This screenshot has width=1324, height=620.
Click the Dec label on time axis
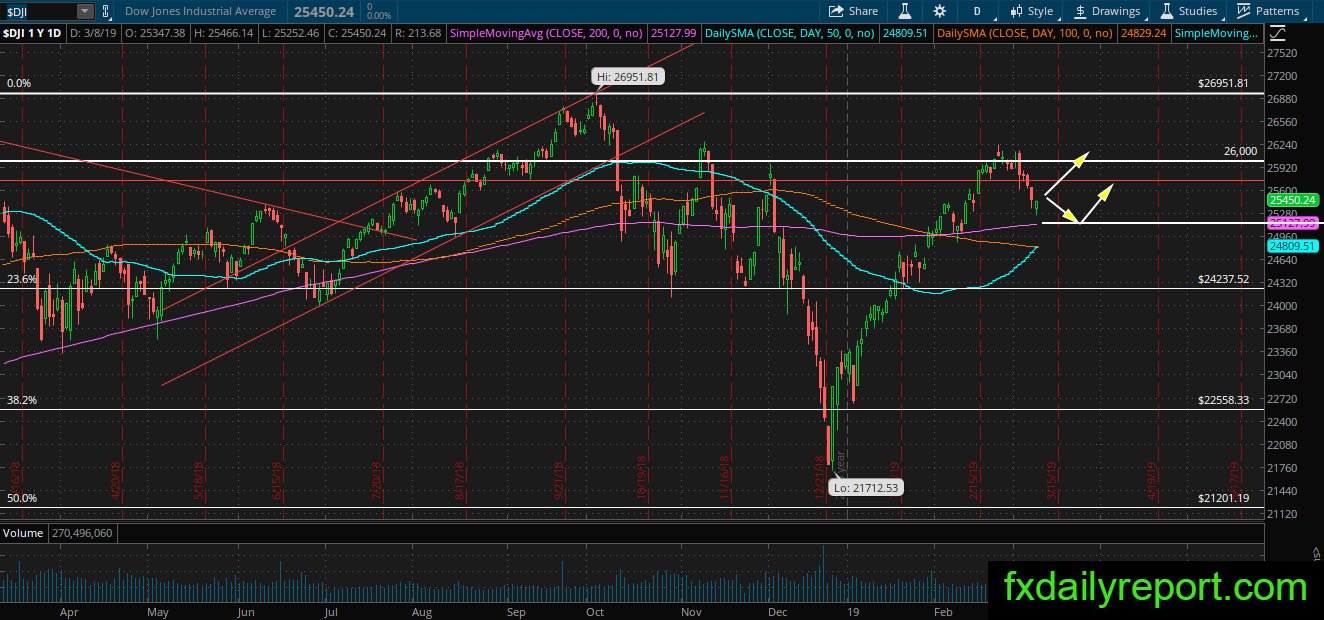pyautogui.click(x=780, y=610)
